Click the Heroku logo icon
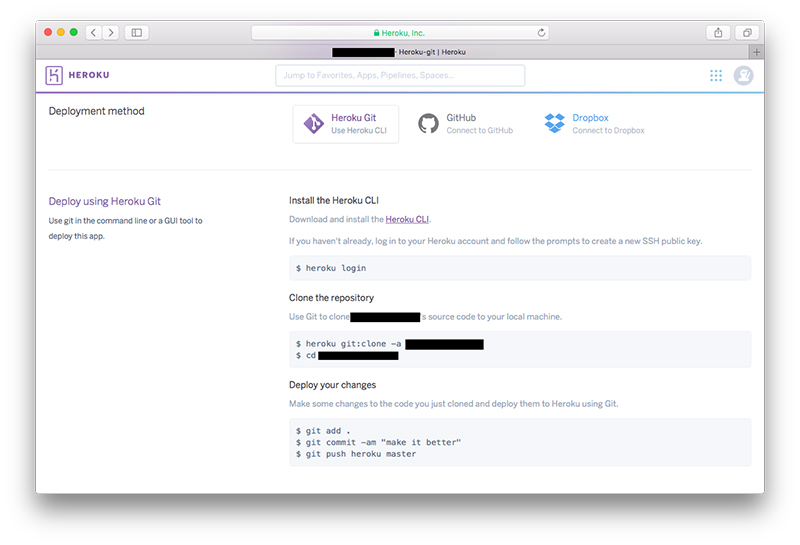The width and height of the screenshot is (800, 545). point(54,75)
